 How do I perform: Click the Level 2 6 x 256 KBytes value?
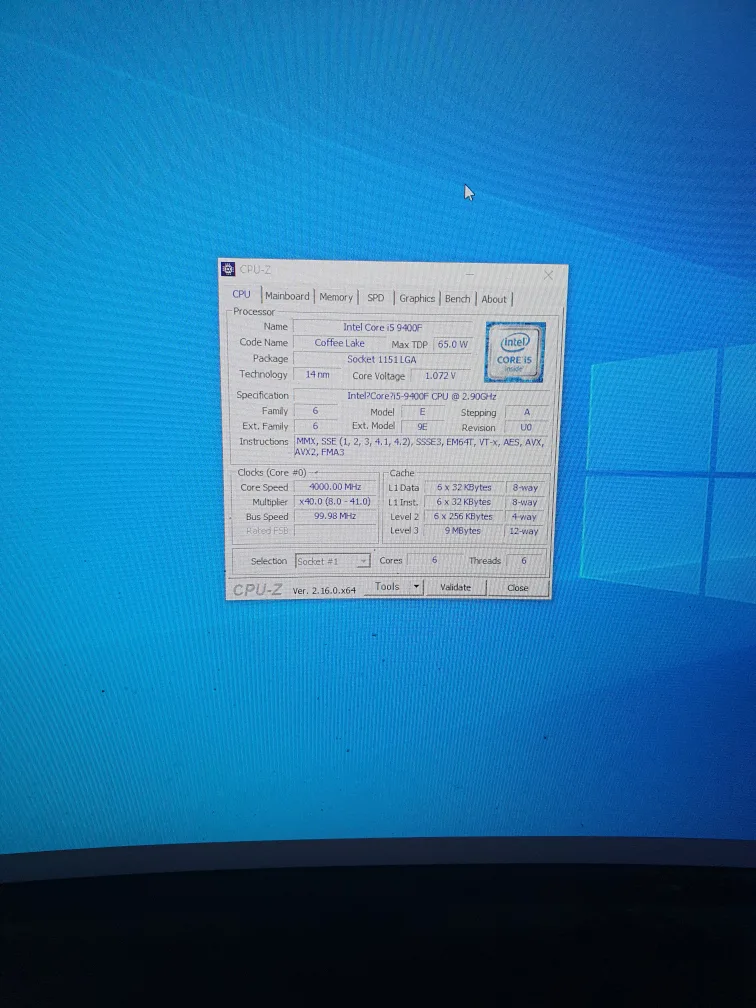(x=463, y=516)
